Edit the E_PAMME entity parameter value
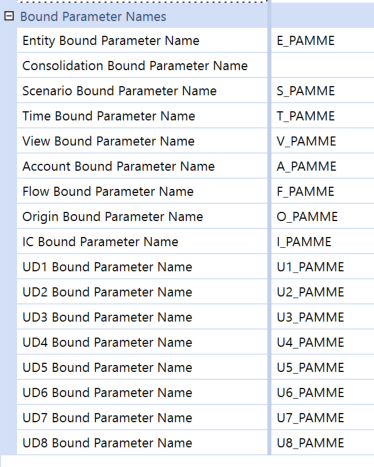374x467 pixels. [x=323, y=41]
